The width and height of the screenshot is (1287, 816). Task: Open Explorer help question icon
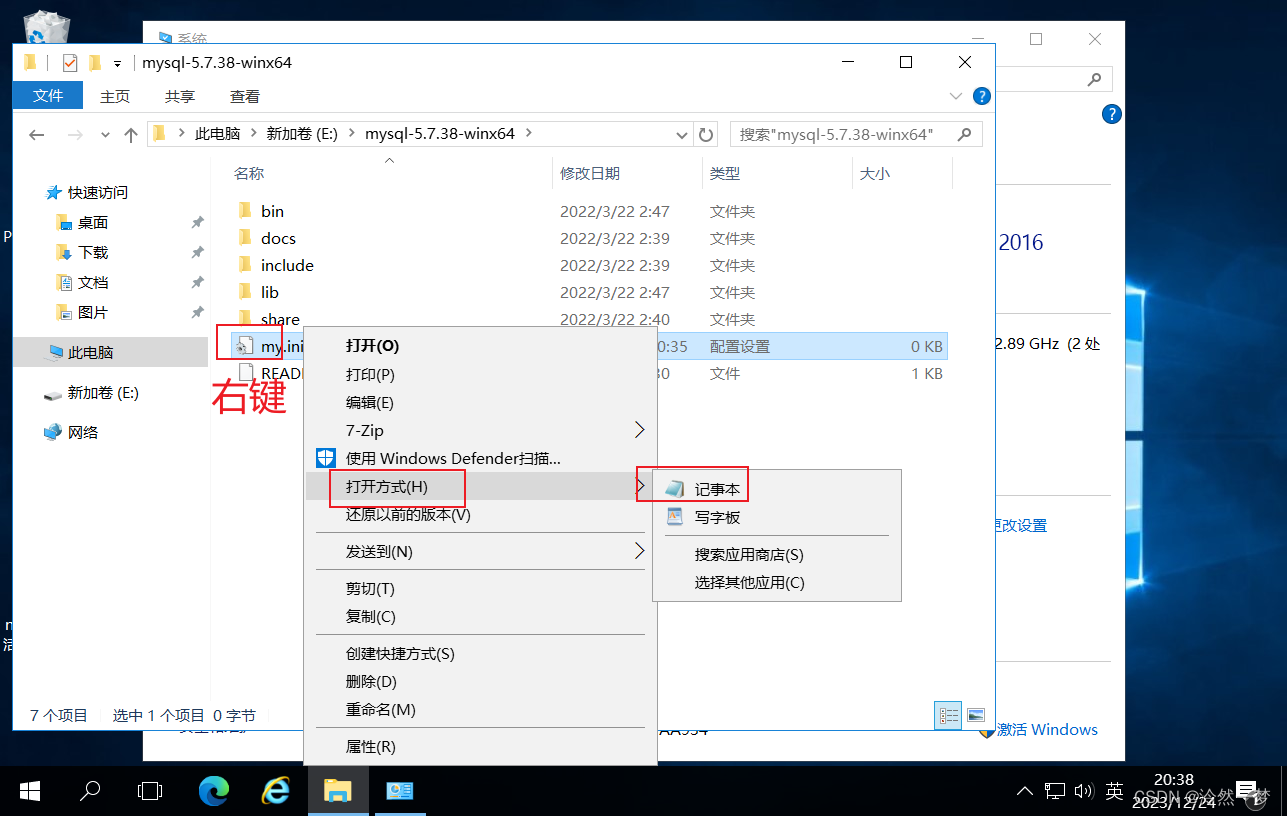tap(982, 96)
